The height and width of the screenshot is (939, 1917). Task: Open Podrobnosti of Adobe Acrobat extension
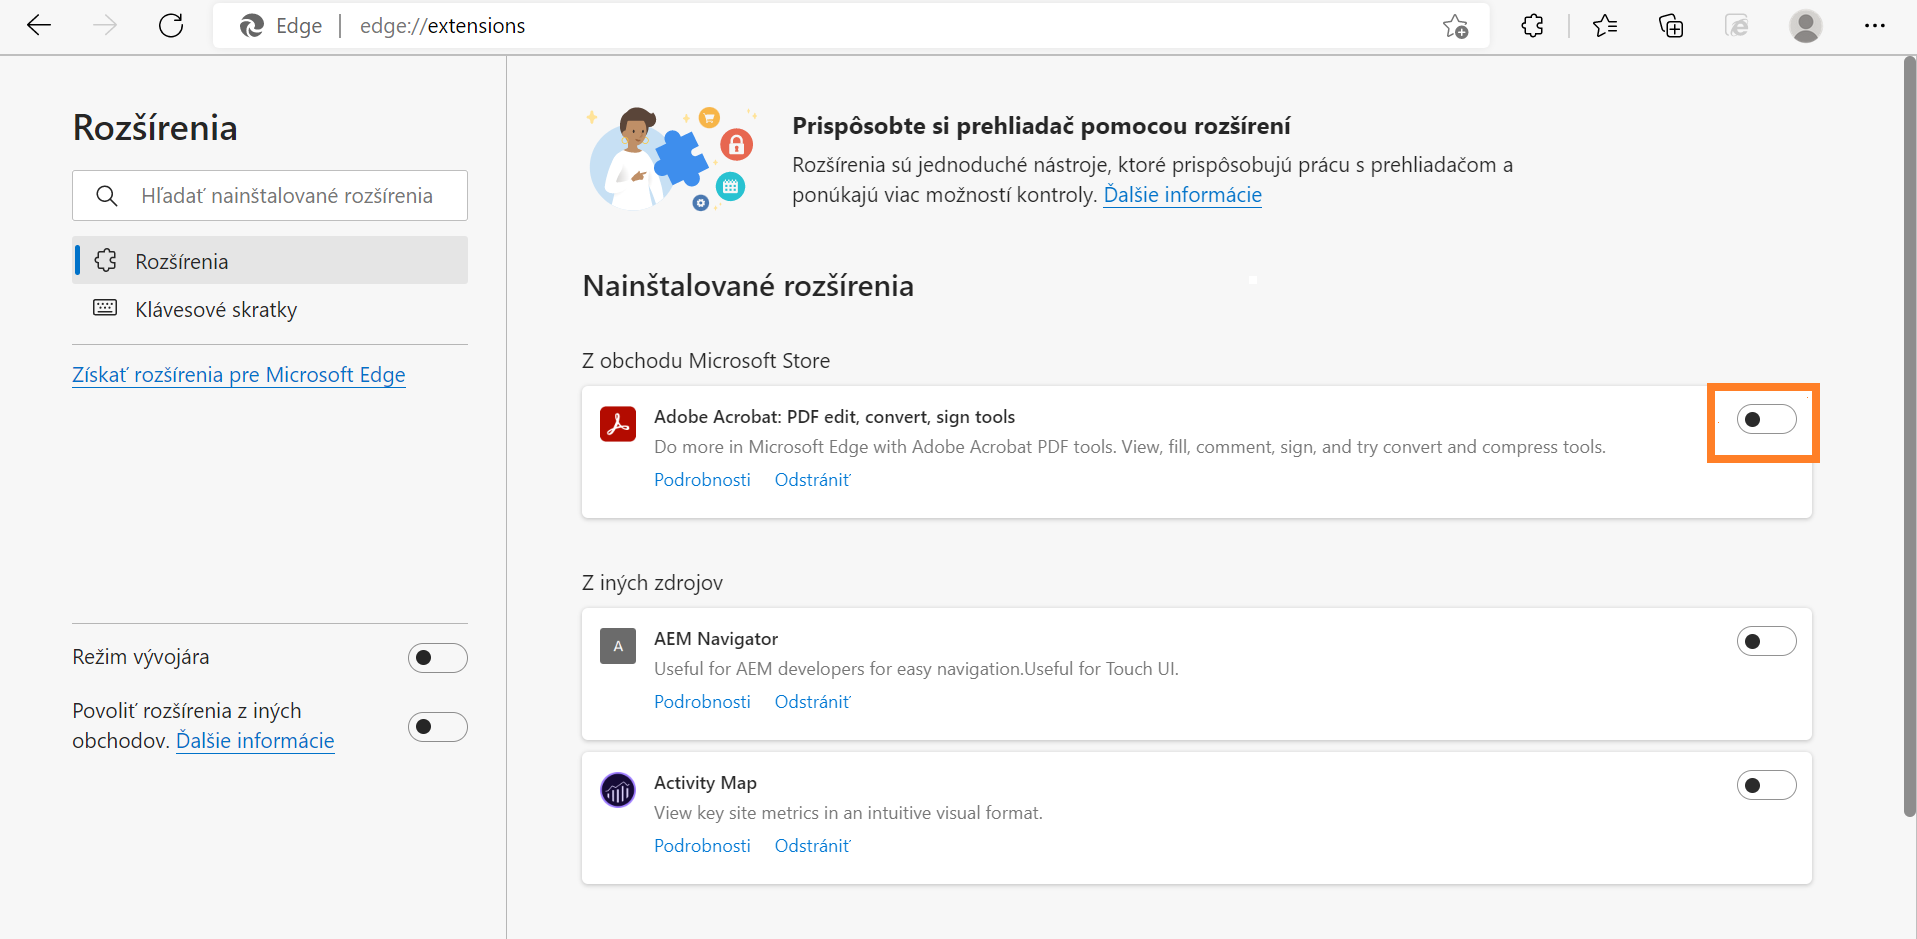701,479
